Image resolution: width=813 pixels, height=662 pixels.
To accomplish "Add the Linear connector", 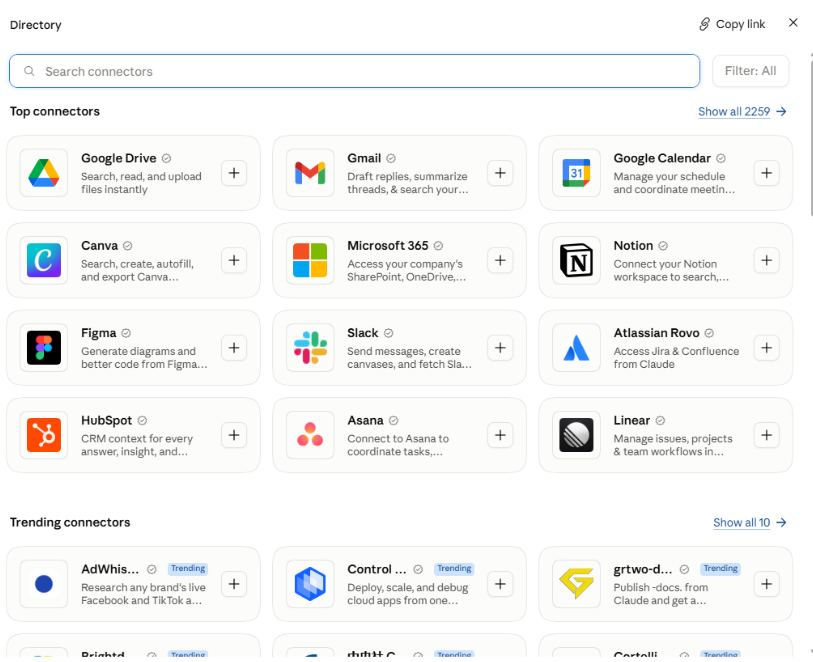I will (766, 435).
